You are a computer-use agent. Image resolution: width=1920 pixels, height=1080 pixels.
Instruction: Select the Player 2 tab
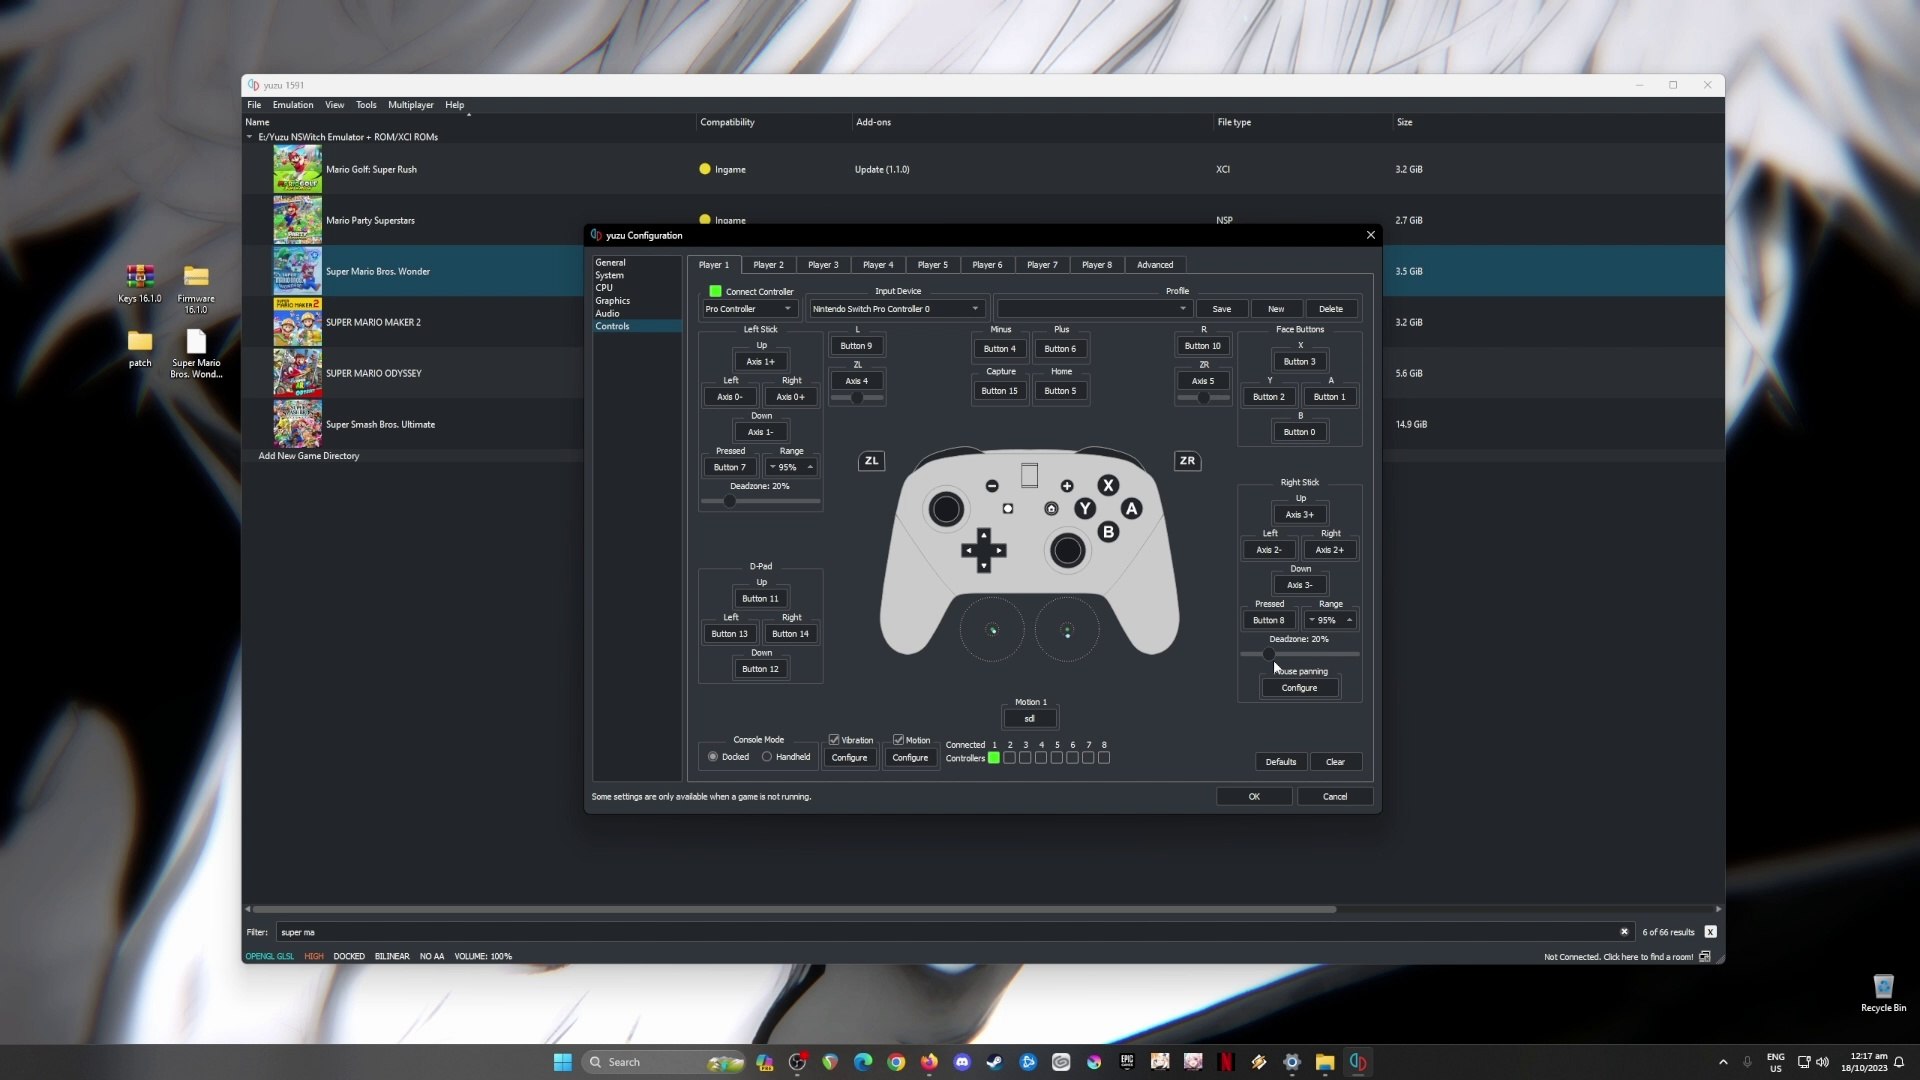[x=767, y=264]
